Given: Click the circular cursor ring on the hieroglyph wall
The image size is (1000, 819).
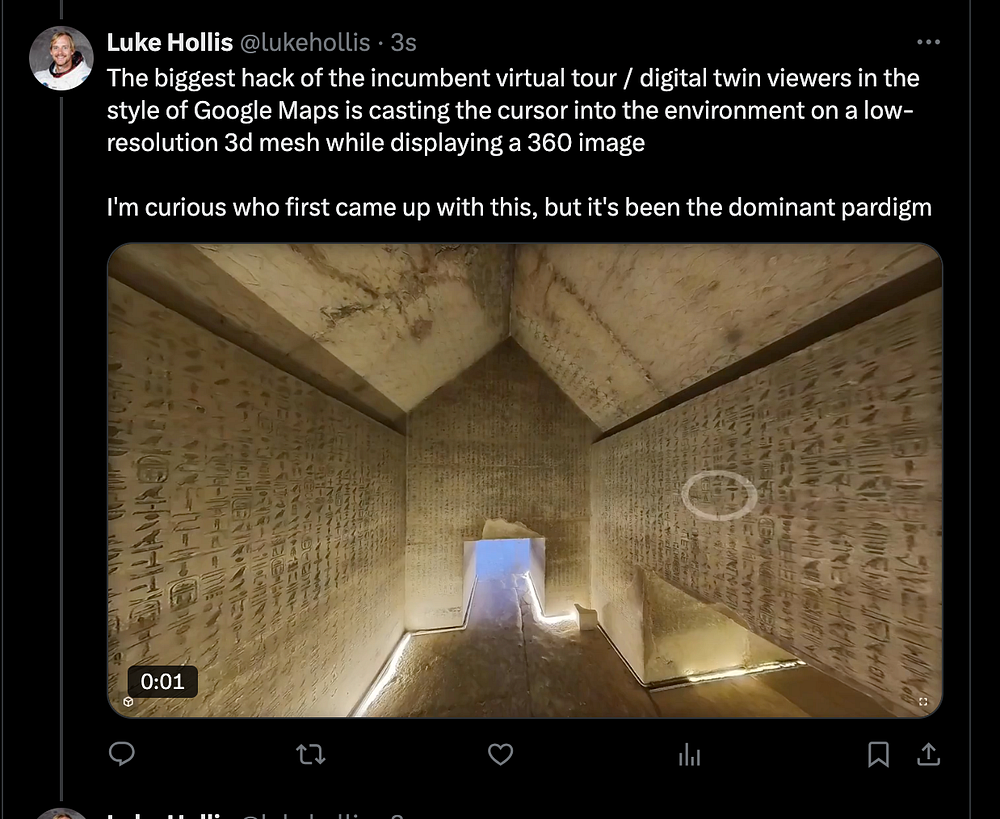Looking at the screenshot, I should 719,495.
